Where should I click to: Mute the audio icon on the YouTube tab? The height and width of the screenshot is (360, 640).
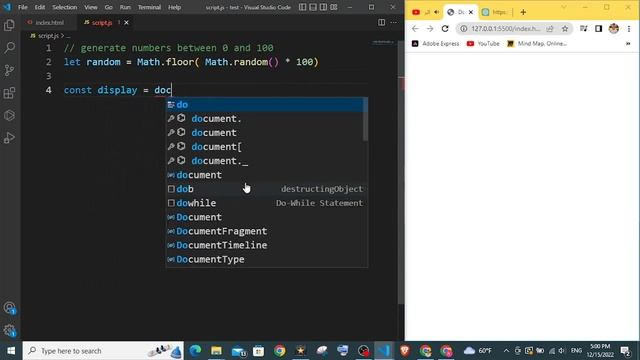click(436, 12)
